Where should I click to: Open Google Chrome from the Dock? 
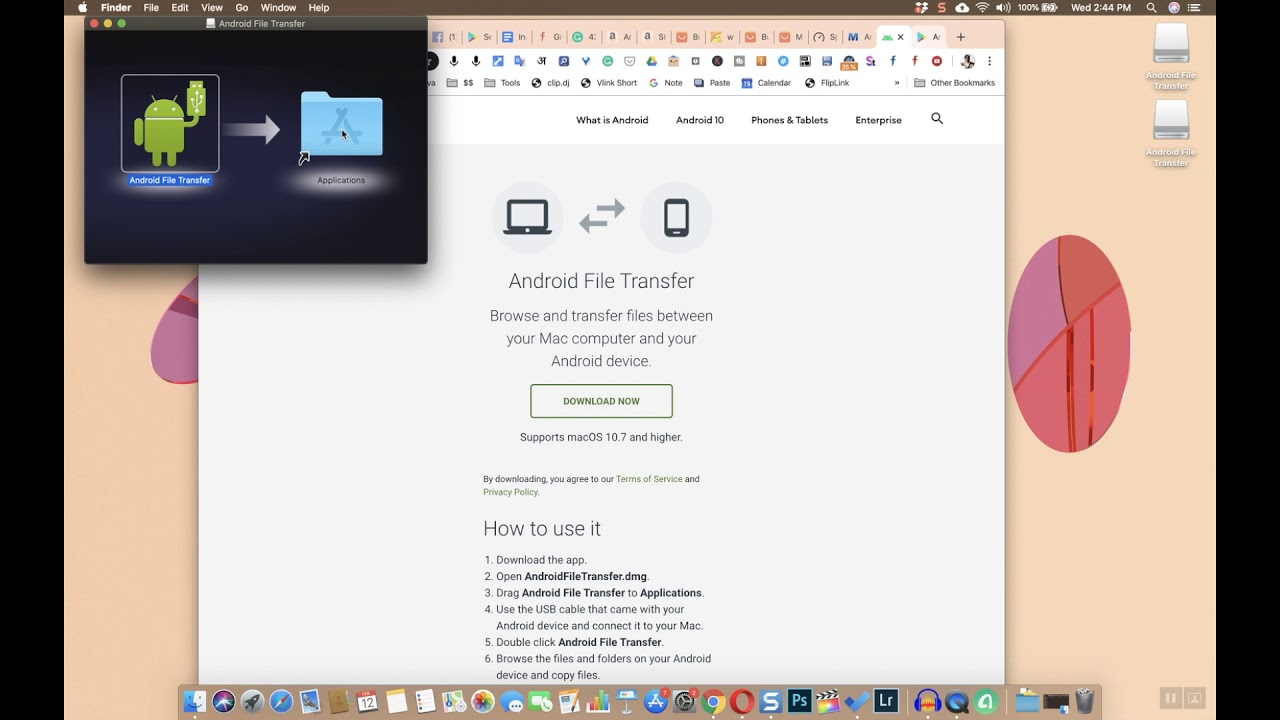[713, 702]
